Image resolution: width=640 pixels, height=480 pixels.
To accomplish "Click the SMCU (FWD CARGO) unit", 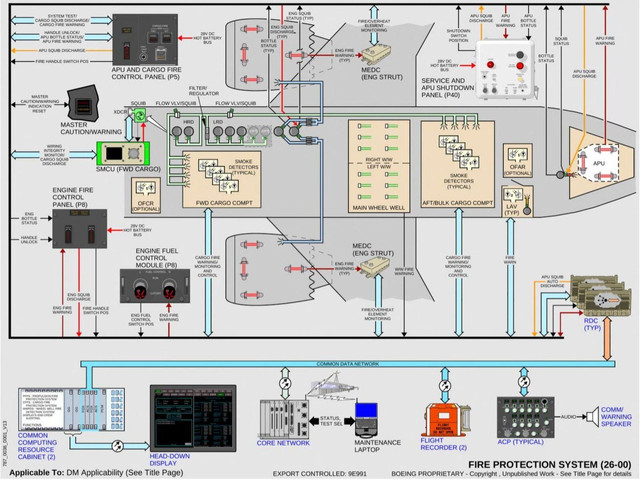I will [x=123, y=153].
